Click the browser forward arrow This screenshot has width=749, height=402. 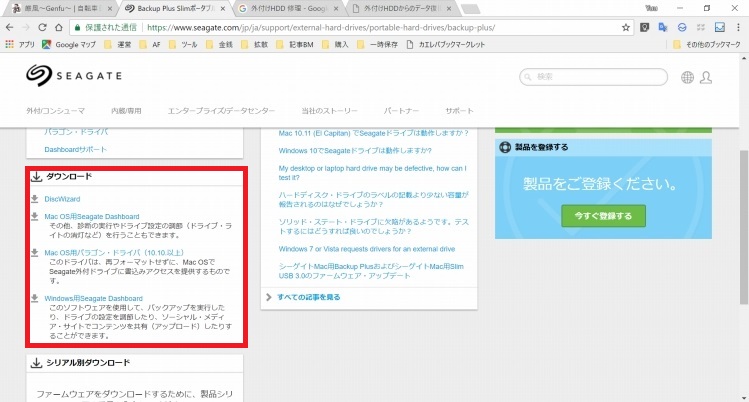(x=26, y=27)
